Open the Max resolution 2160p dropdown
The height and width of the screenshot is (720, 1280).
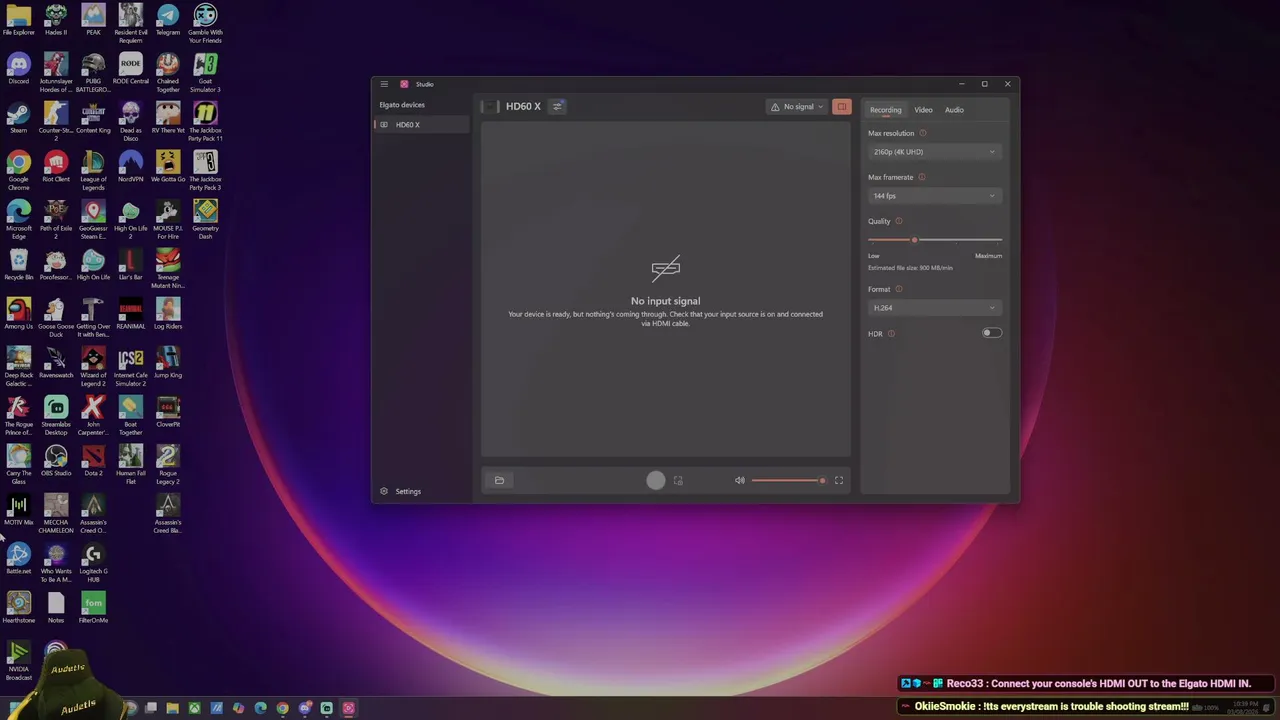point(934,152)
